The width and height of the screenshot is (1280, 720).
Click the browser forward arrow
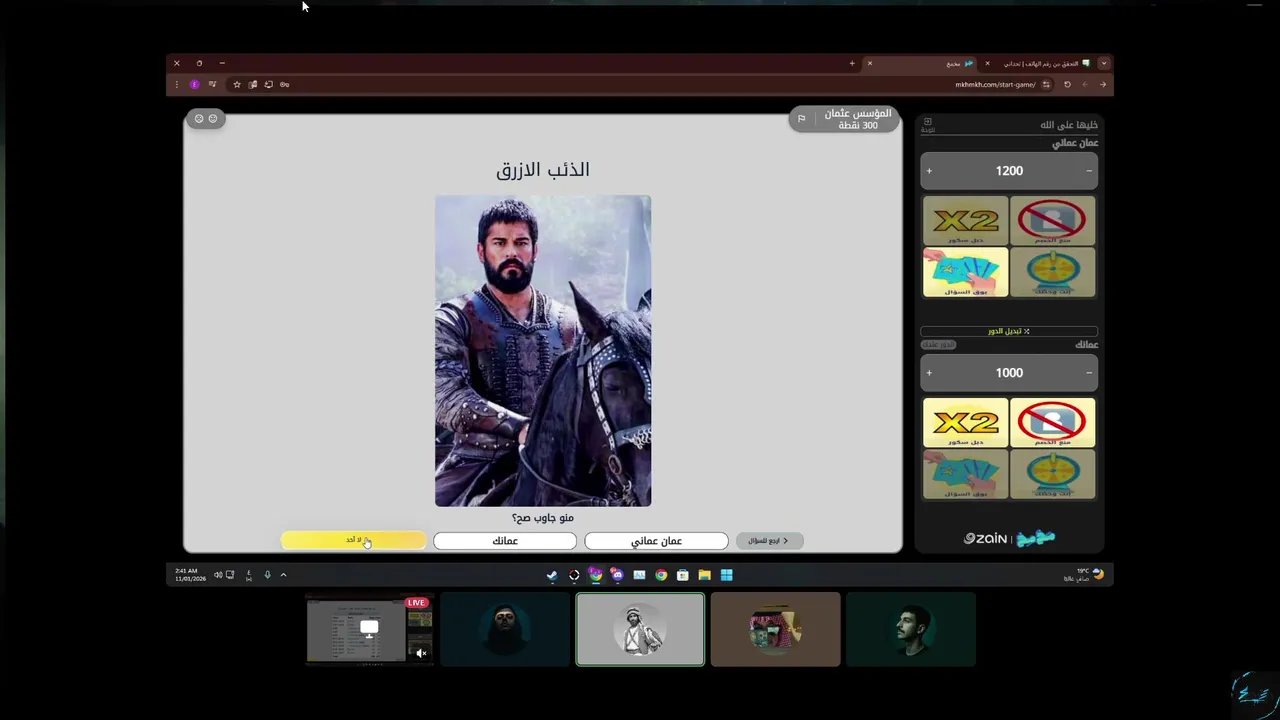point(1085,85)
